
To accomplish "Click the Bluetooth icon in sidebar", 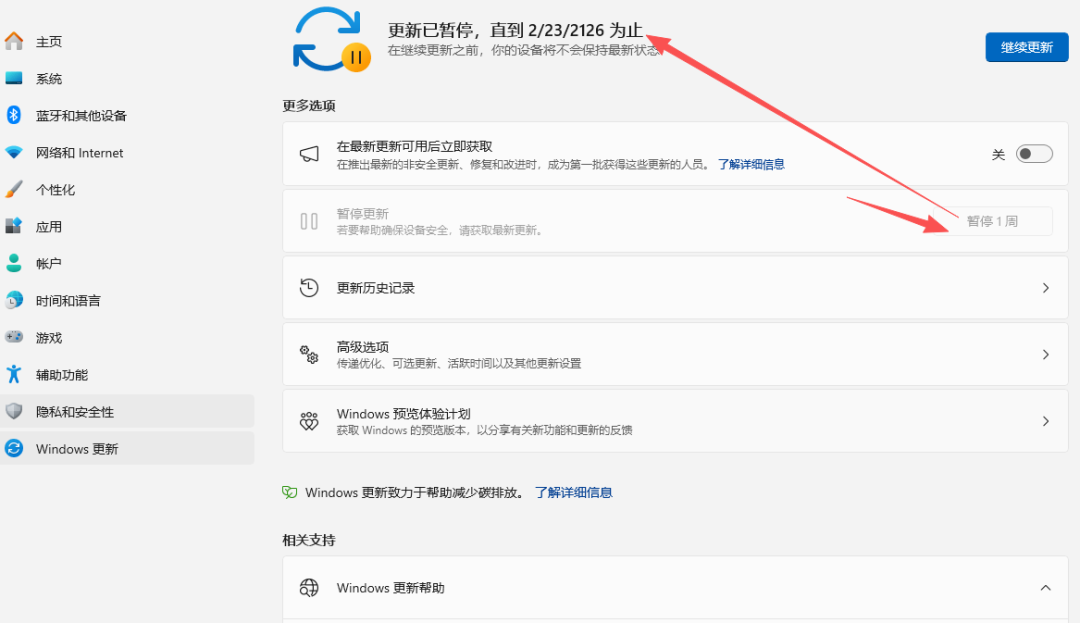I will [14, 115].
